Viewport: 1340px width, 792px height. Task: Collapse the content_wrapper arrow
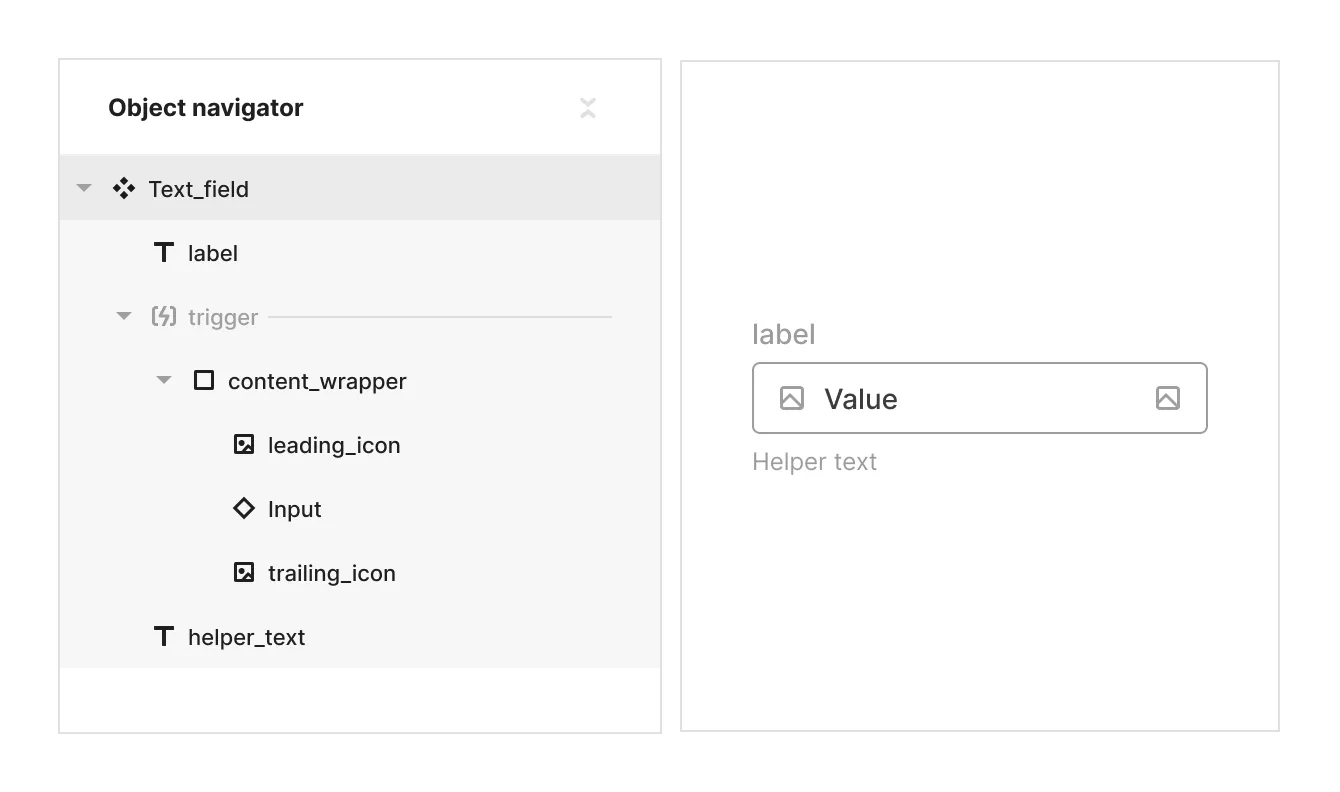[164, 380]
